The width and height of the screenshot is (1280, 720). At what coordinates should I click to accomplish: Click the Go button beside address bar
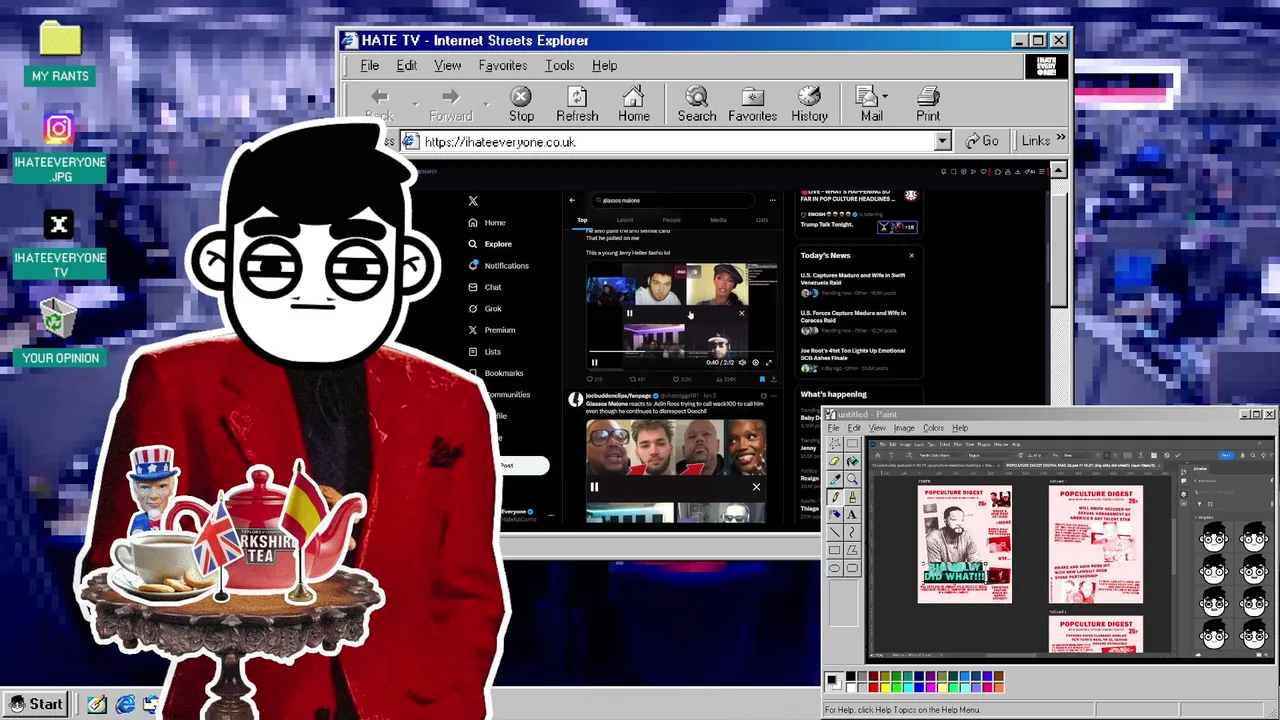point(981,141)
